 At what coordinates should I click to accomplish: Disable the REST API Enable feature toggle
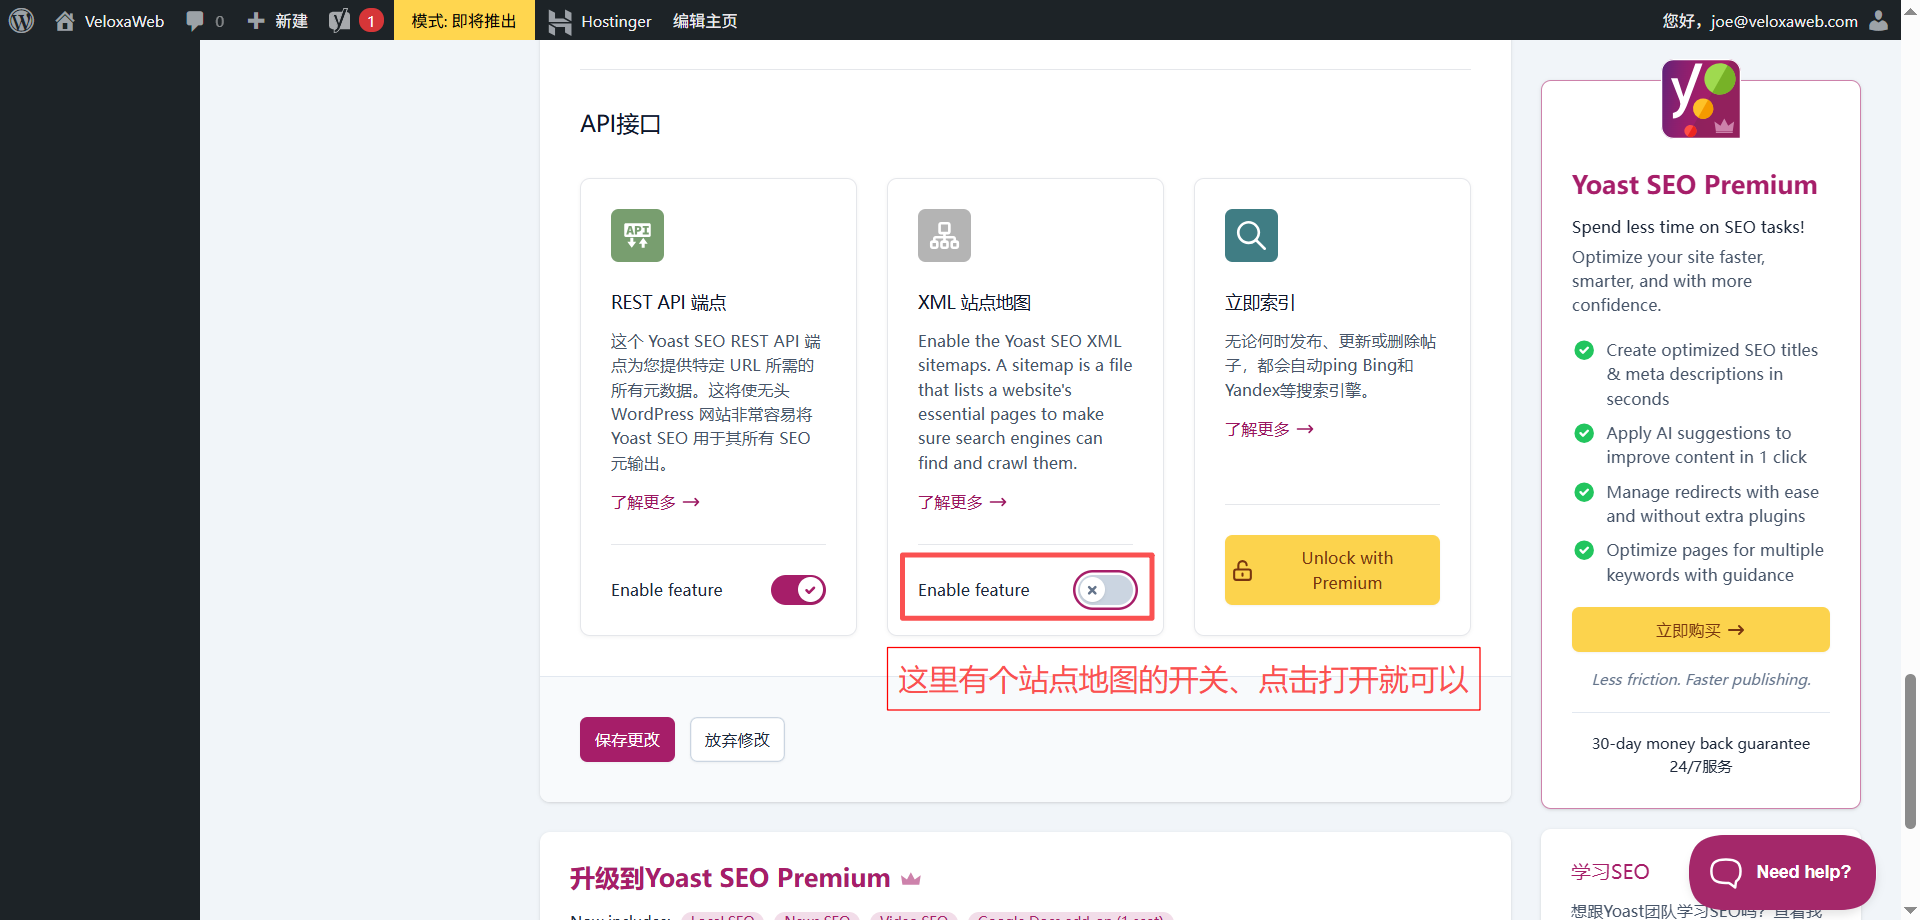tap(798, 590)
